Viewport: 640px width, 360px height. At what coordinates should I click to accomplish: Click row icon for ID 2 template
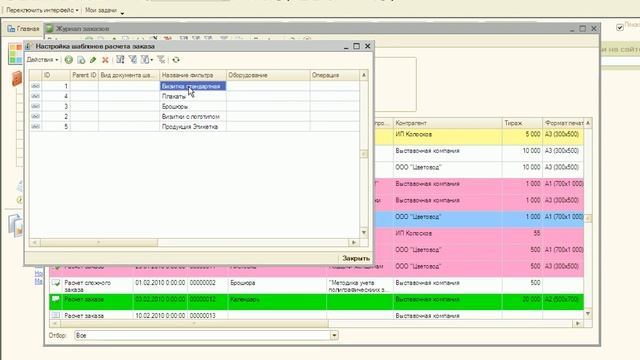[36, 117]
